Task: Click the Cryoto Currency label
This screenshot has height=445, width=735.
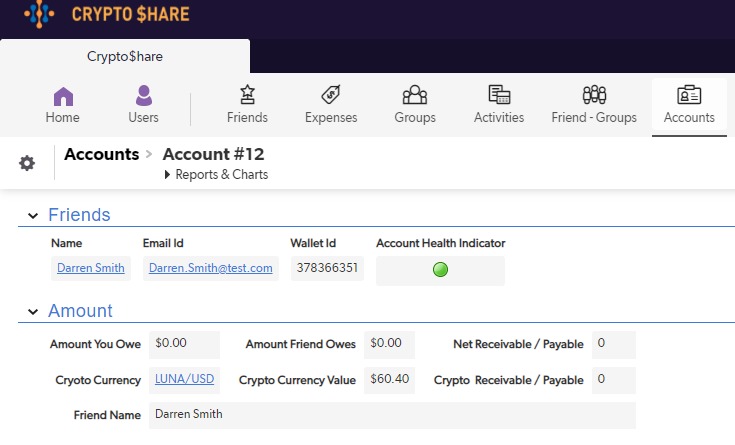Action: tap(98, 380)
